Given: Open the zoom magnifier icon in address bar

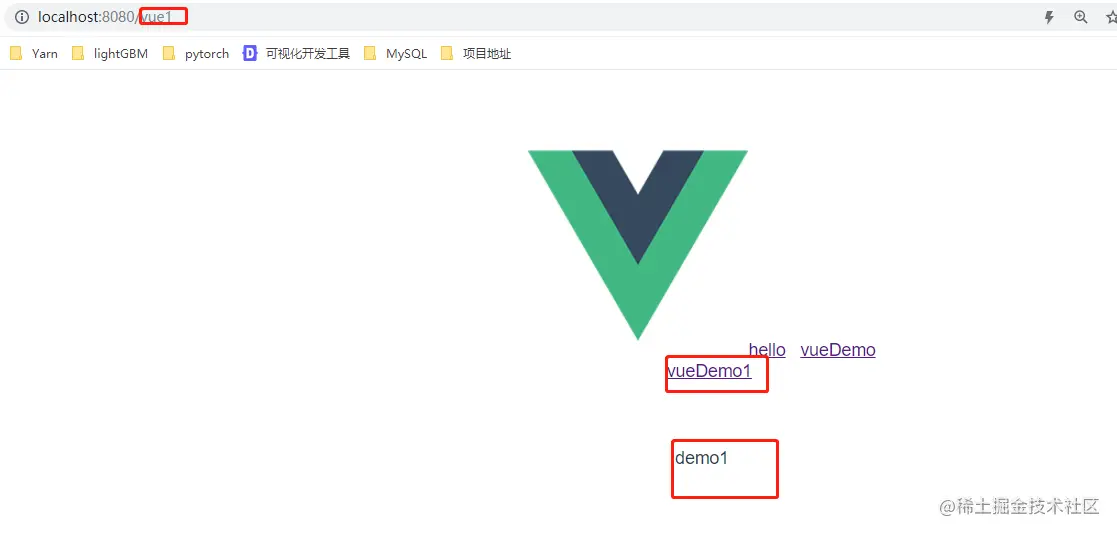Looking at the screenshot, I should pos(1081,18).
